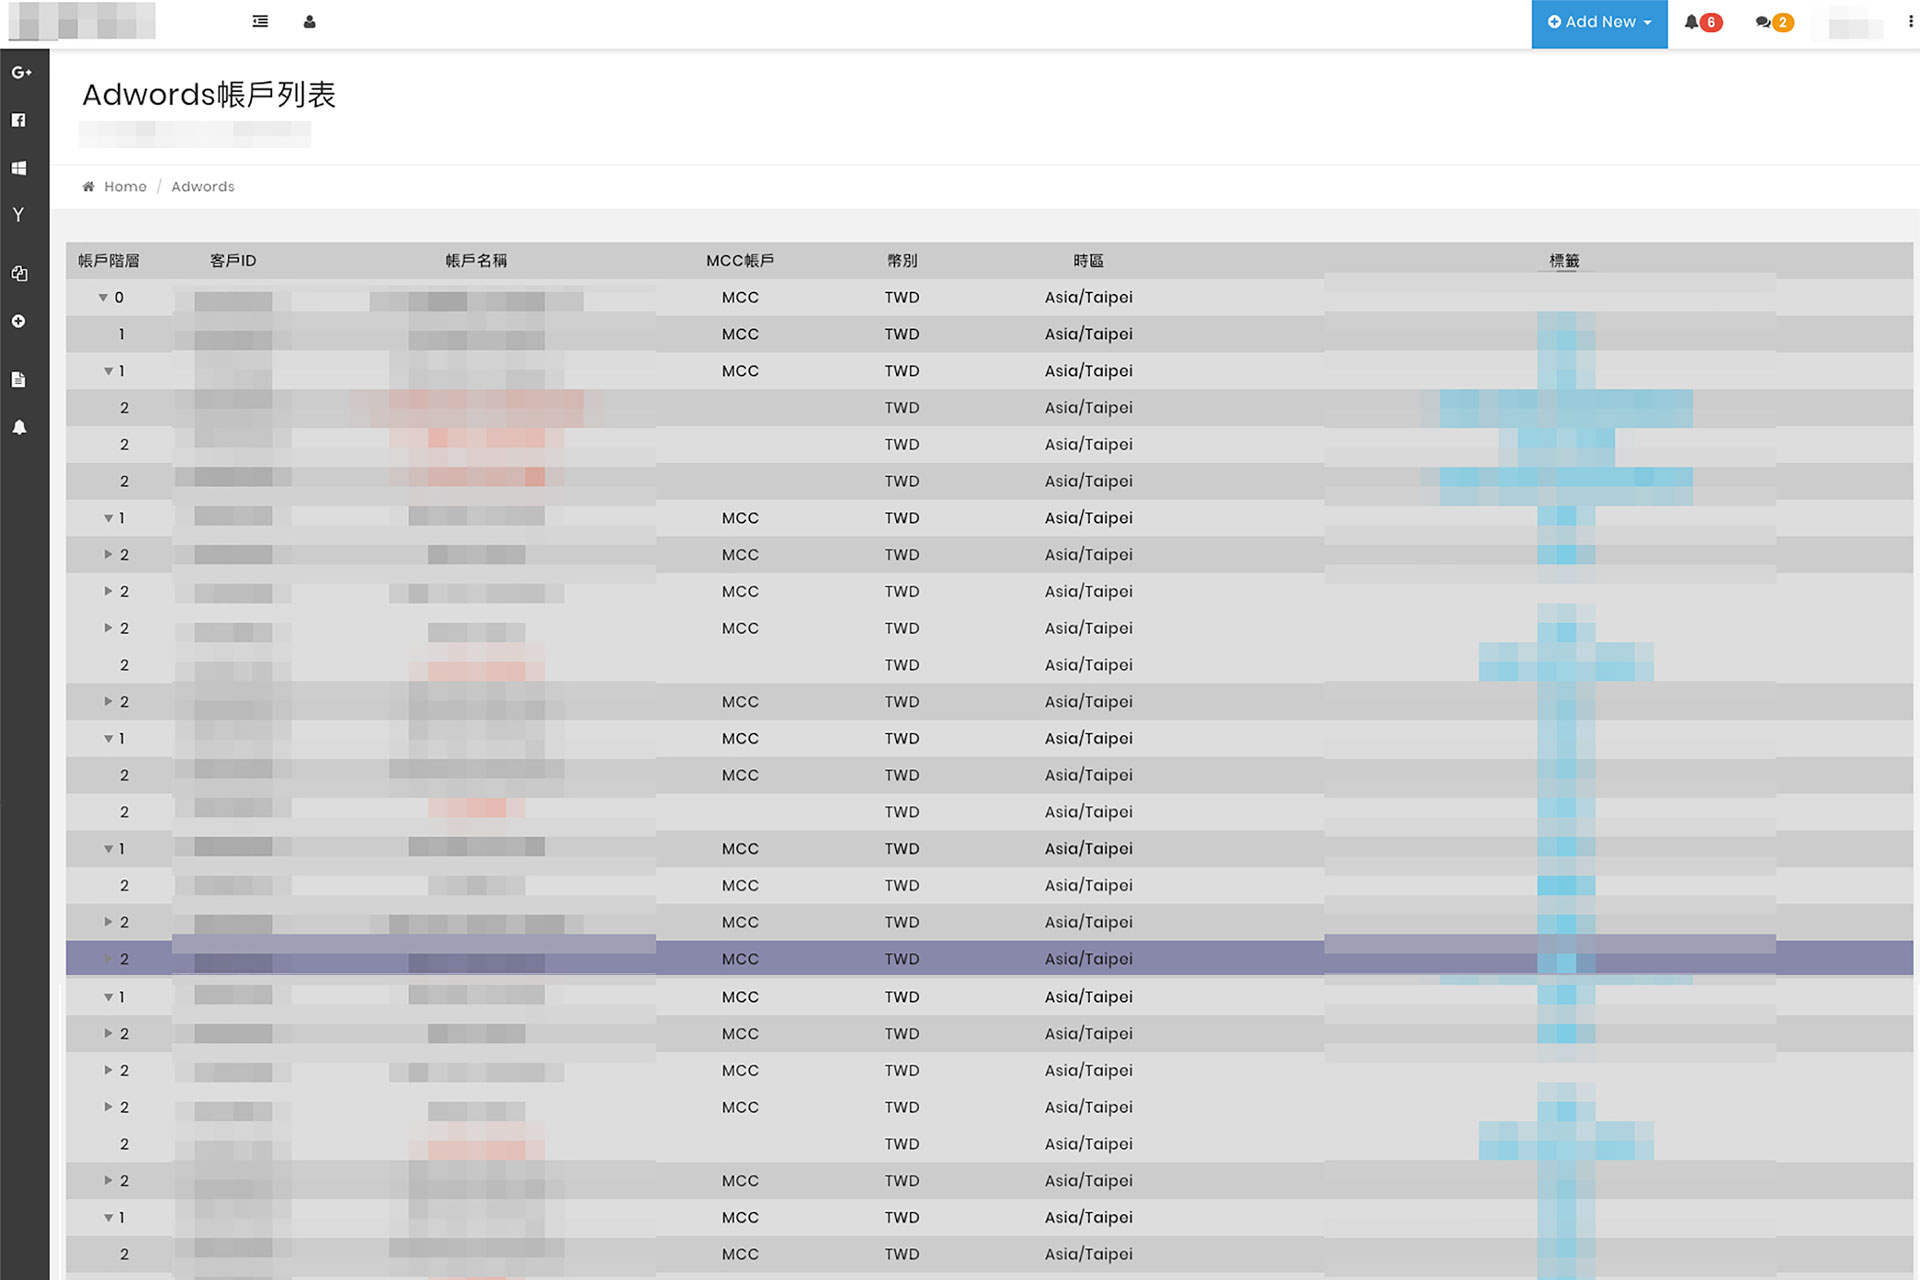This screenshot has width=1920, height=1280.
Task: Open the Windows logo sidebar section
Action: [18, 168]
